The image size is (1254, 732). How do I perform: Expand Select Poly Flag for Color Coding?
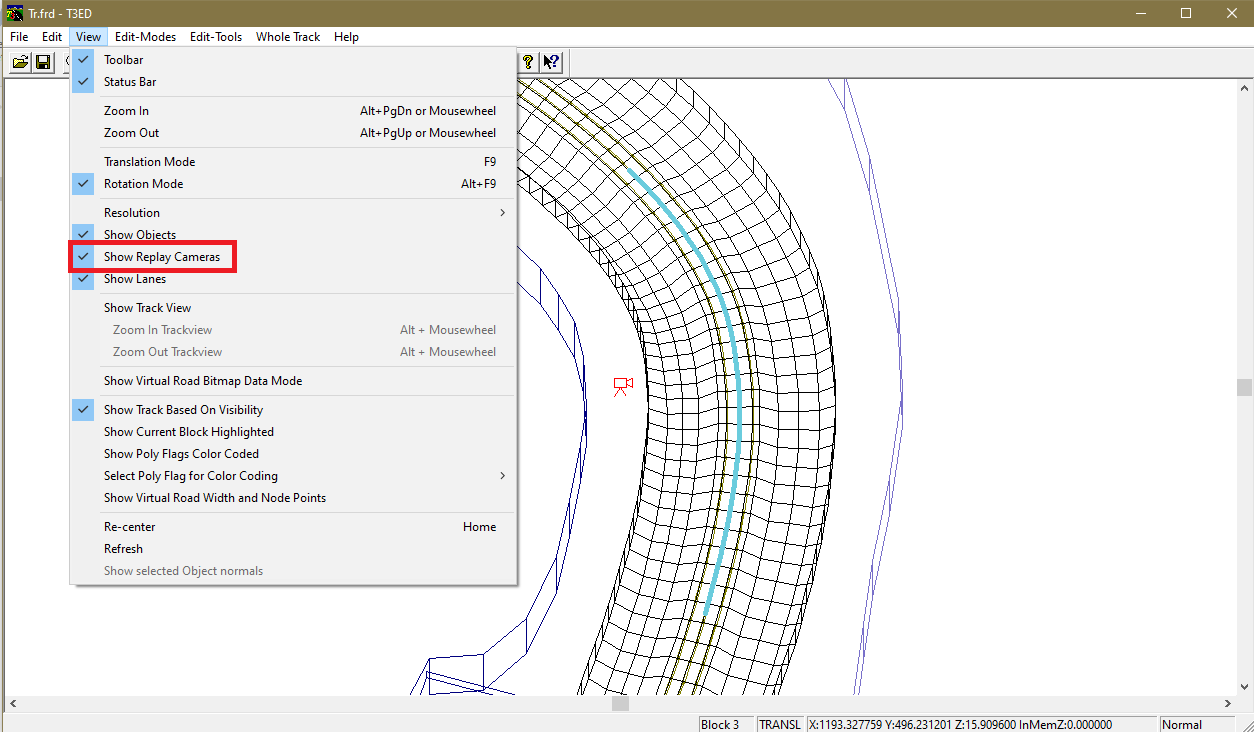coord(293,476)
